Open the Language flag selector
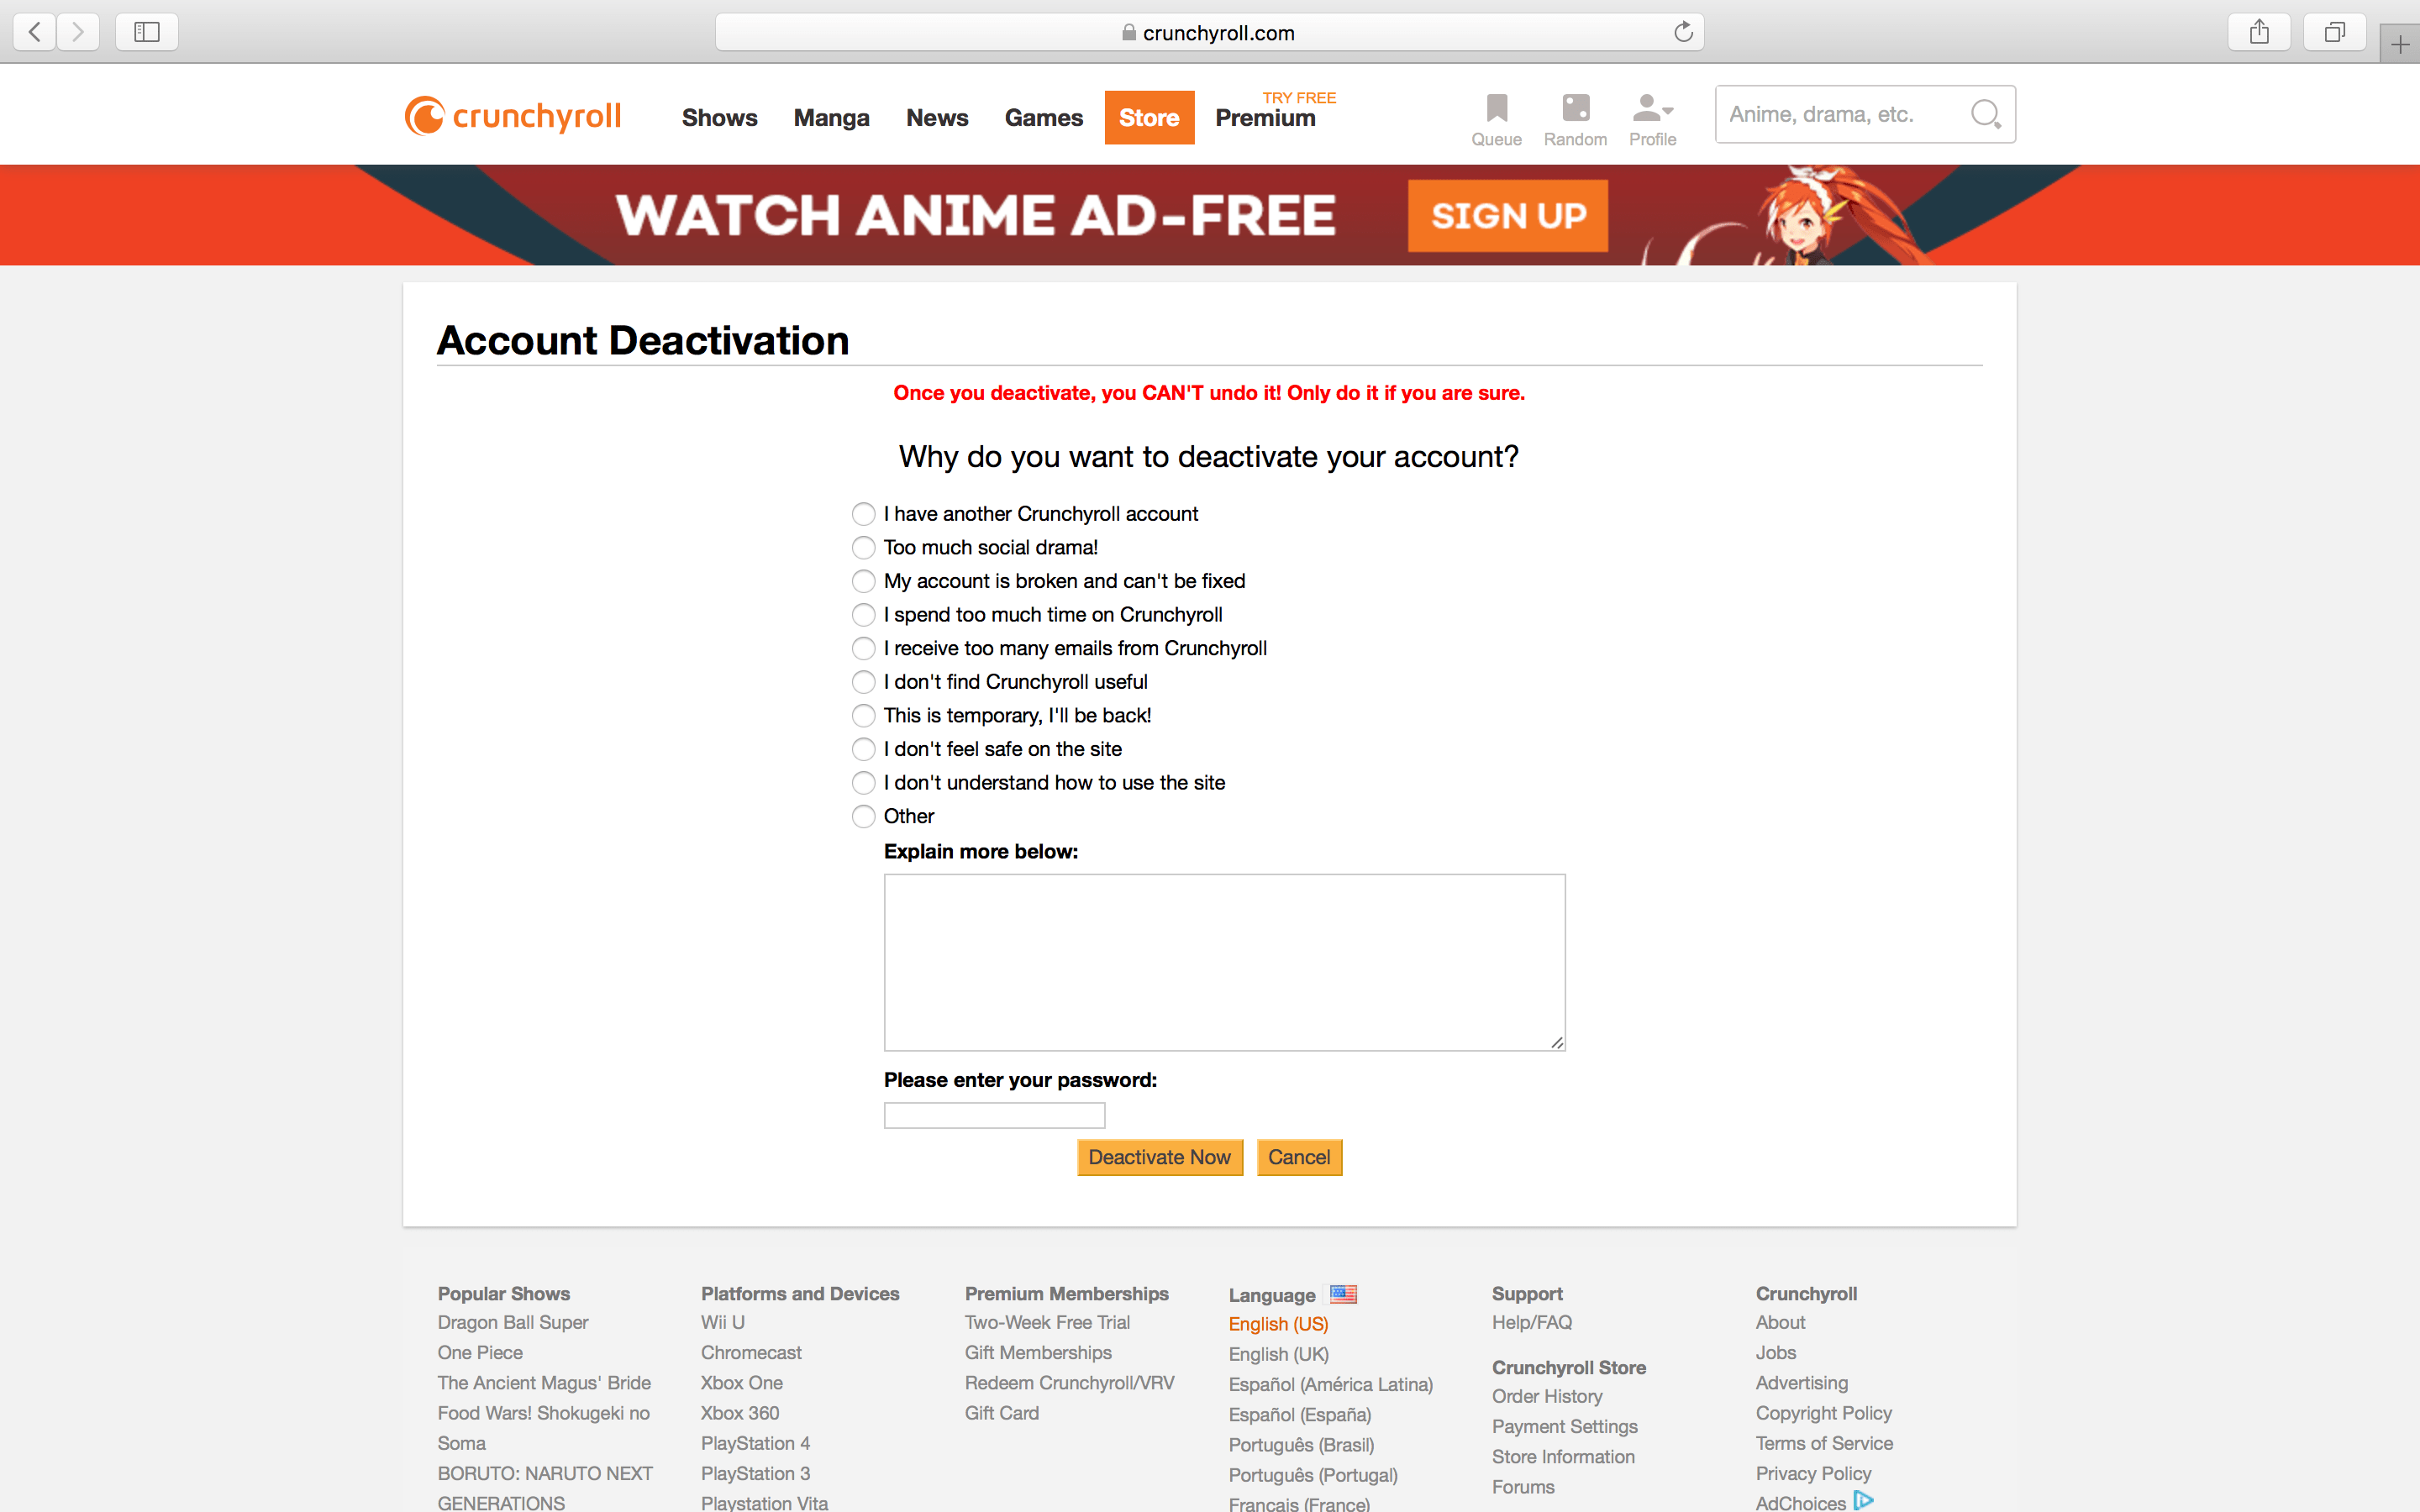This screenshot has width=2420, height=1512. pos(1343,1294)
